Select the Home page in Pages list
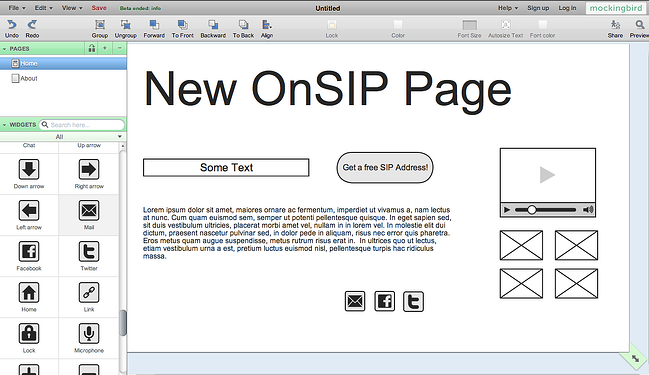Viewport: 649px width, 375px height. click(63, 63)
